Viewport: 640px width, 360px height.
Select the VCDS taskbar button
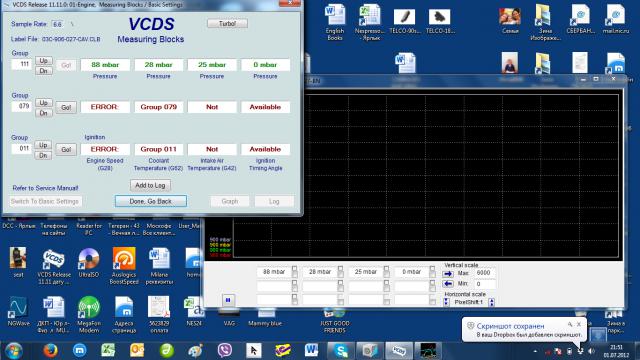pos(399,351)
